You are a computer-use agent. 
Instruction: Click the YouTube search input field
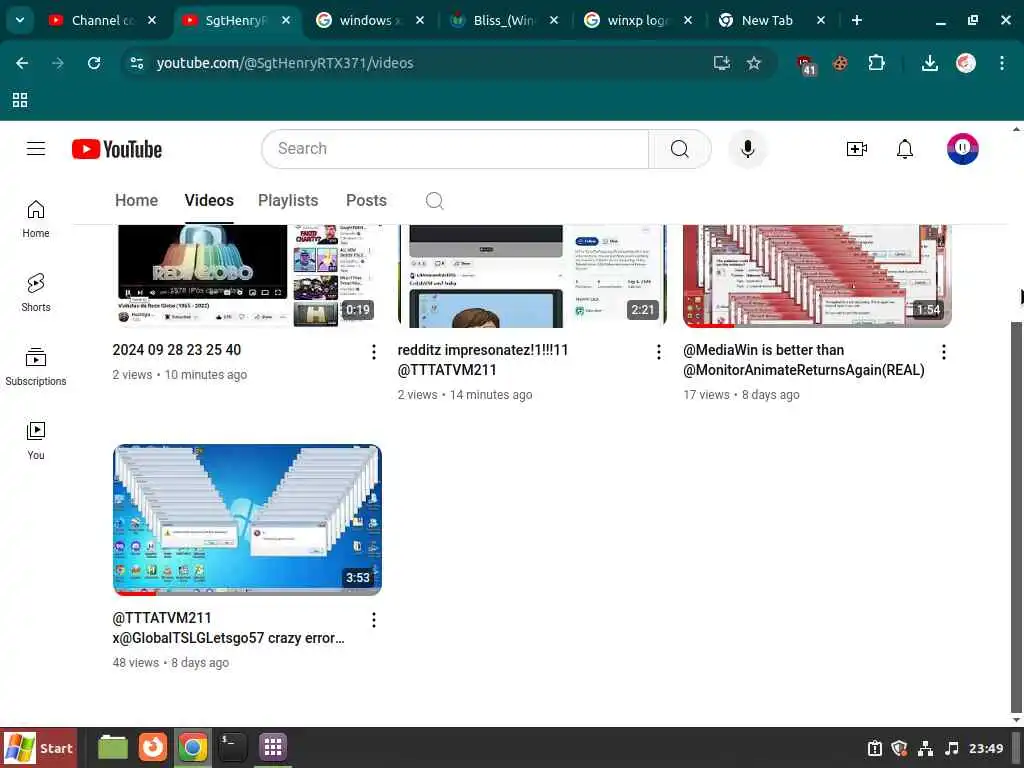(456, 149)
